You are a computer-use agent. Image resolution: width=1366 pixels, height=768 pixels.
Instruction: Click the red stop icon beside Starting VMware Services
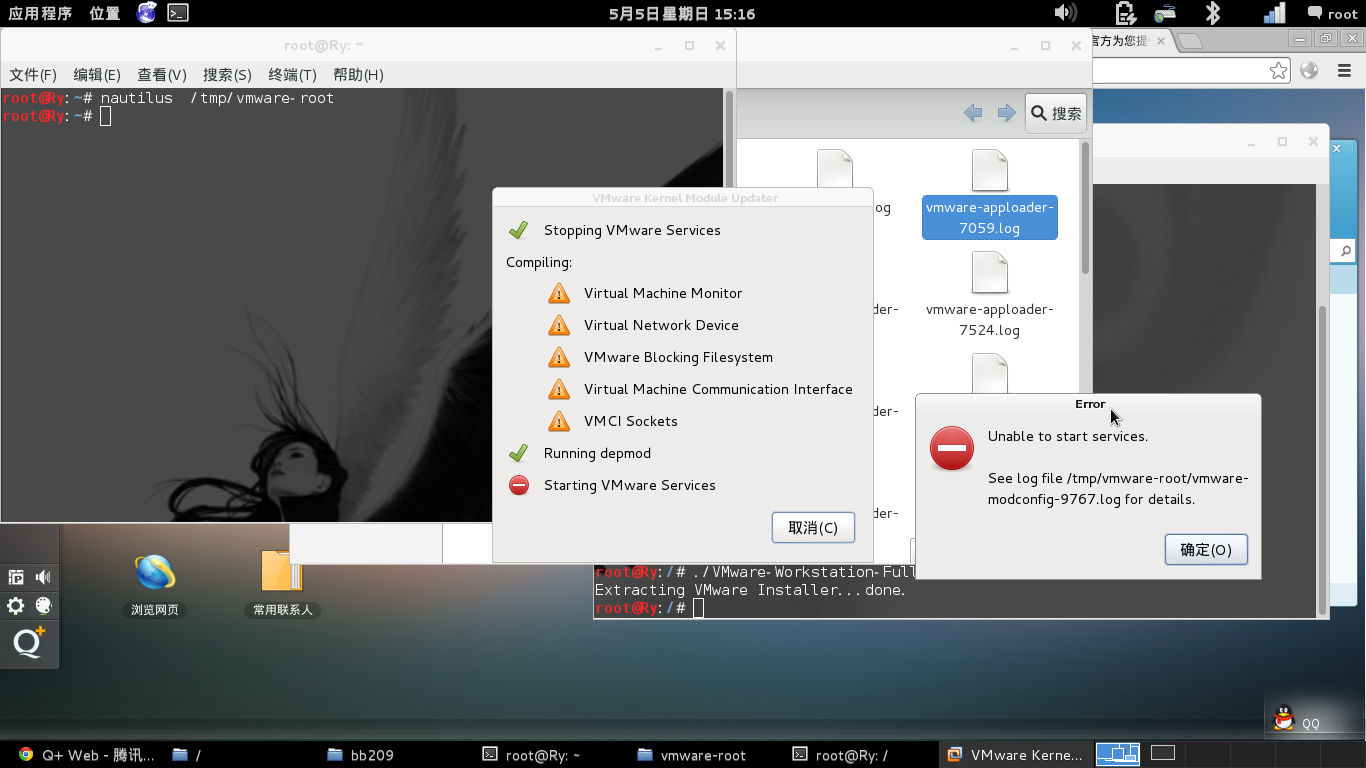point(518,485)
